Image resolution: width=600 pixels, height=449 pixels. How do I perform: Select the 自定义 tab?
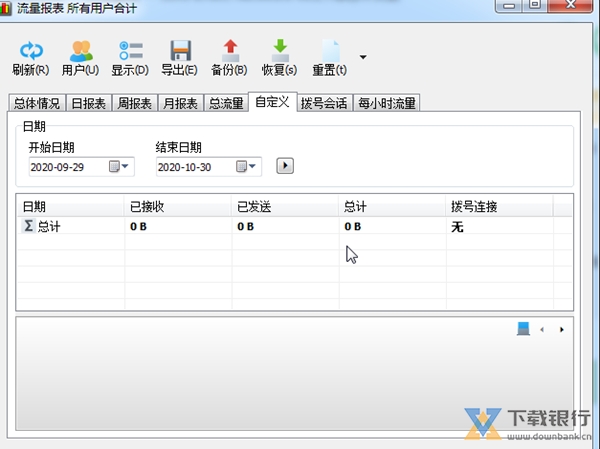pyautogui.click(x=272, y=102)
